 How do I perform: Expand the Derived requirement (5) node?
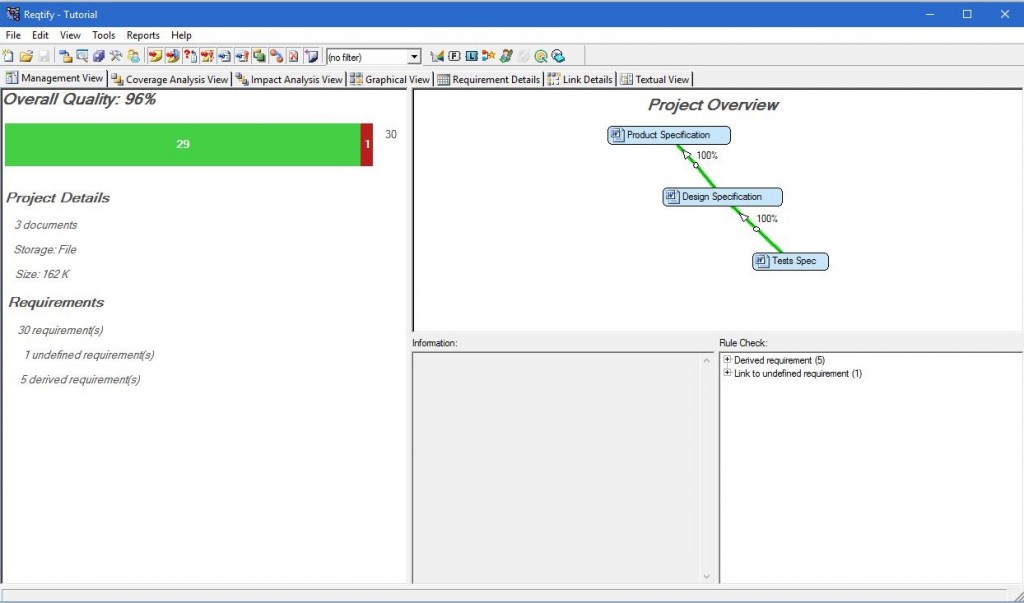(727, 359)
